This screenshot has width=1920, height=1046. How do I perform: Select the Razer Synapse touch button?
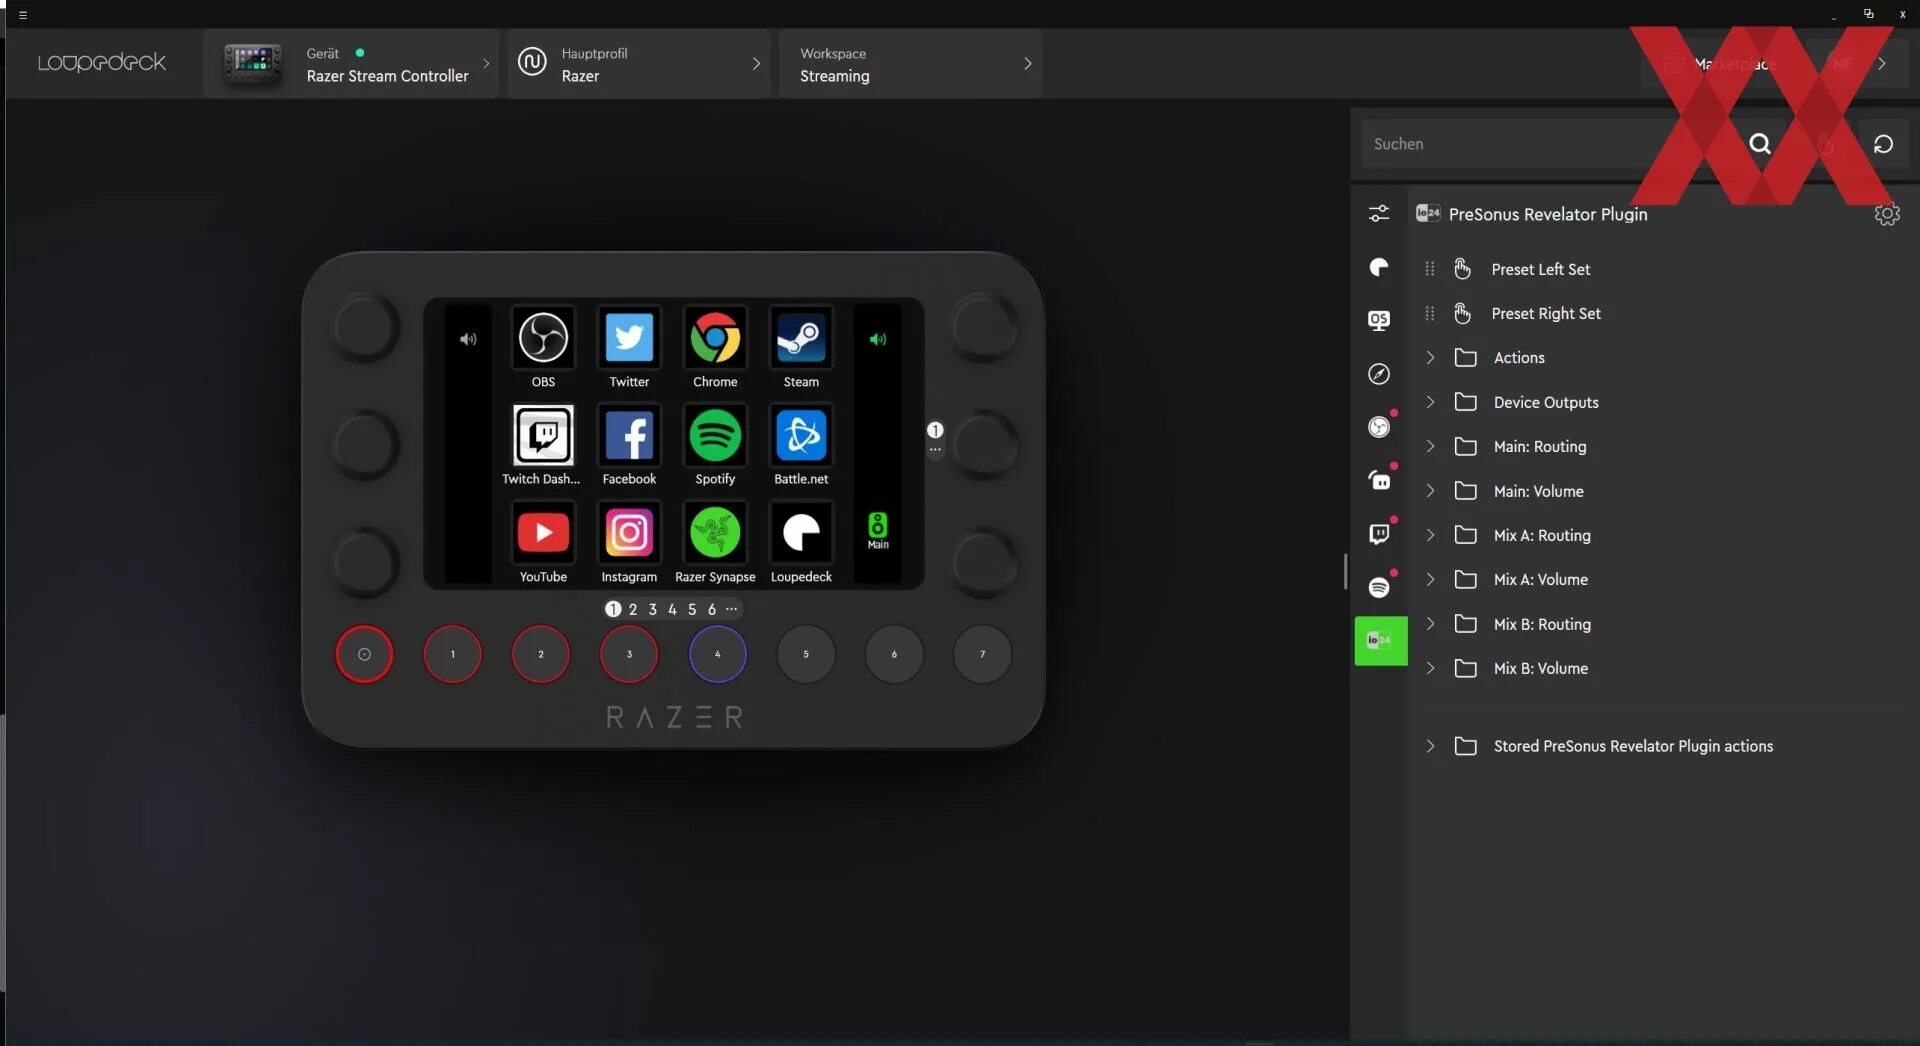(x=715, y=532)
